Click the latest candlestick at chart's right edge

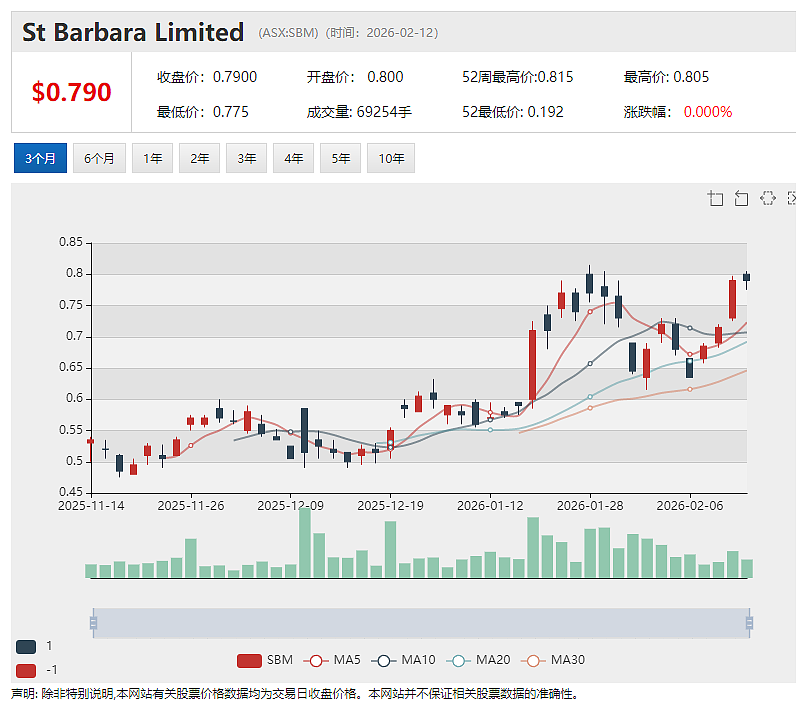point(746,278)
